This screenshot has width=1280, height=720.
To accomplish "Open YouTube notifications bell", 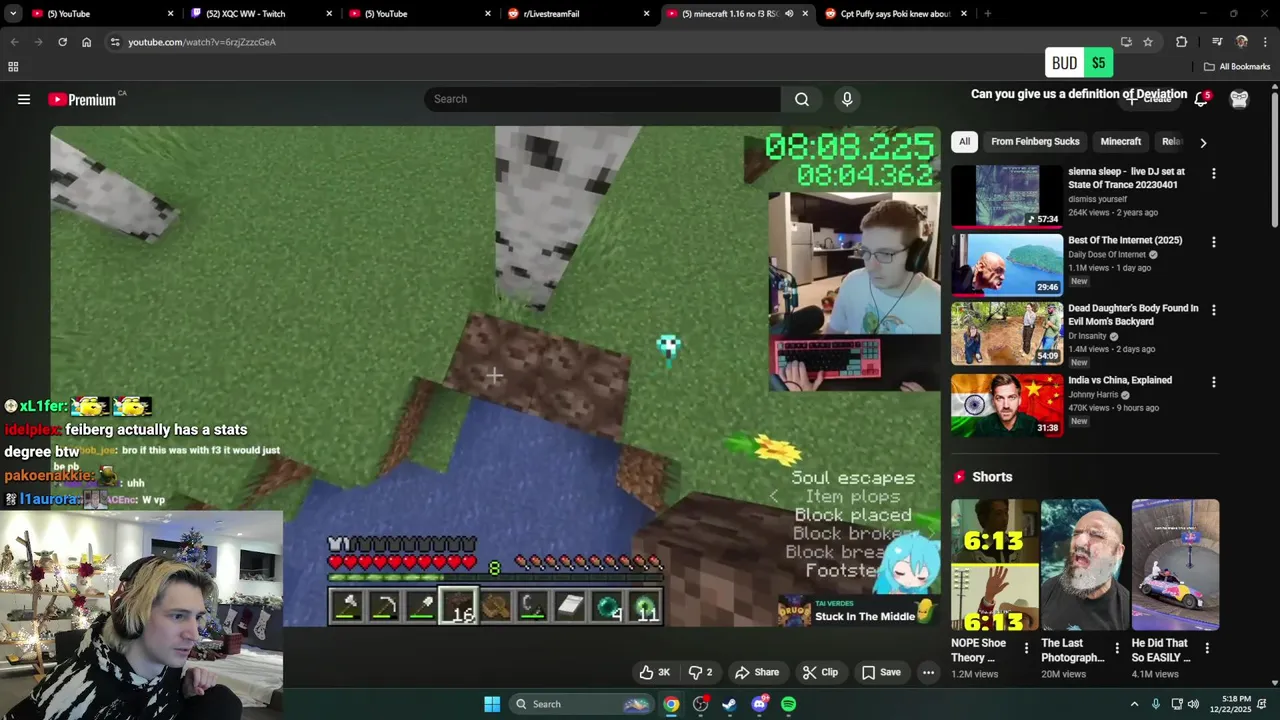I will click(x=1201, y=98).
